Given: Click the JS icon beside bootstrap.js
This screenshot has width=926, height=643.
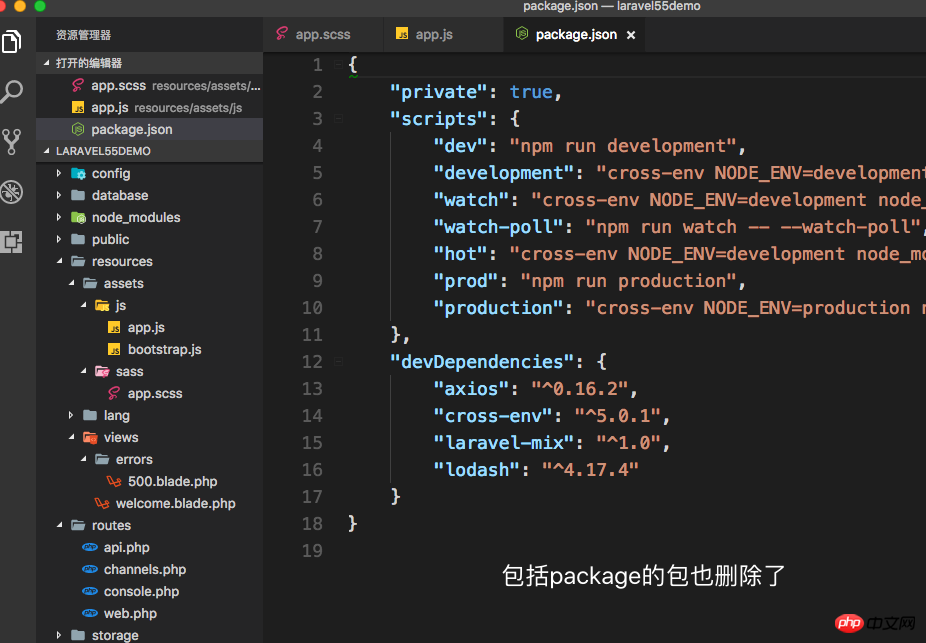Looking at the screenshot, I should (x=115, y=350).
